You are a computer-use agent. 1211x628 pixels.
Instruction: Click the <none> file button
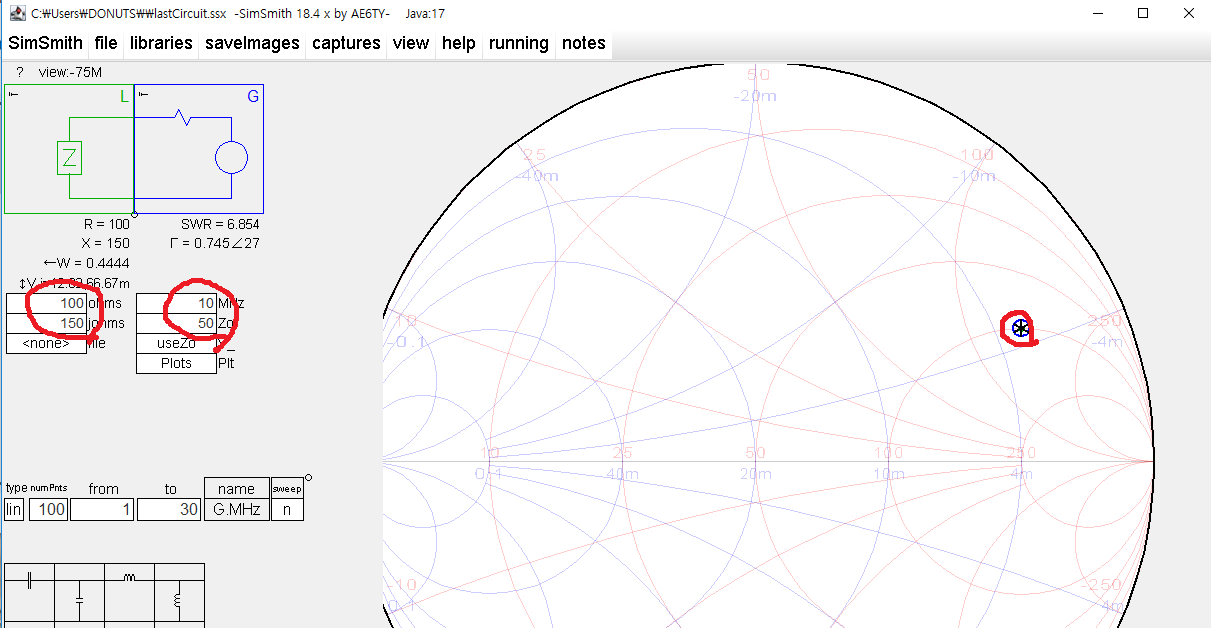tap(47, 343)
